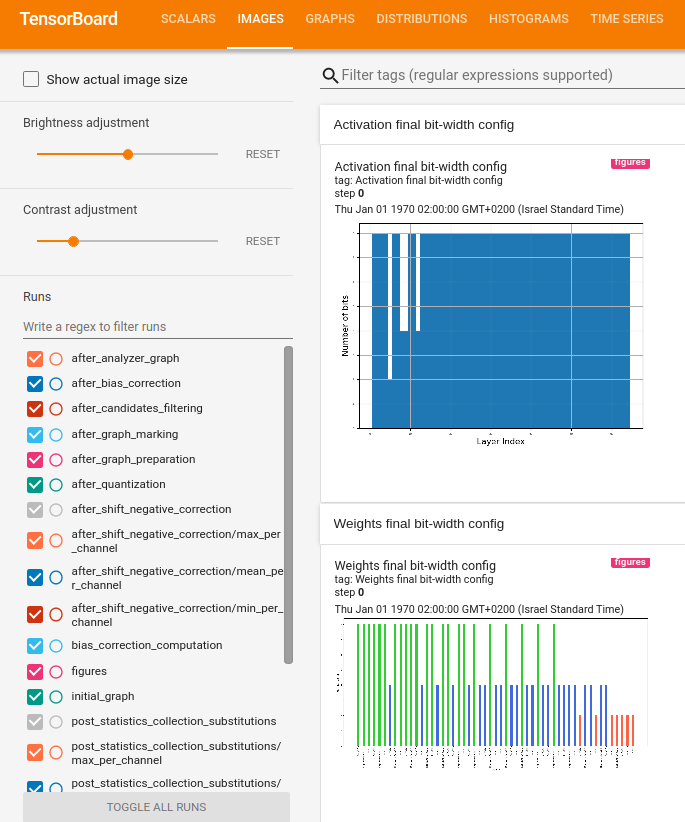Click the figures badge on Weights card
This screenshot has width=685, height=822.
pos(630,563)
